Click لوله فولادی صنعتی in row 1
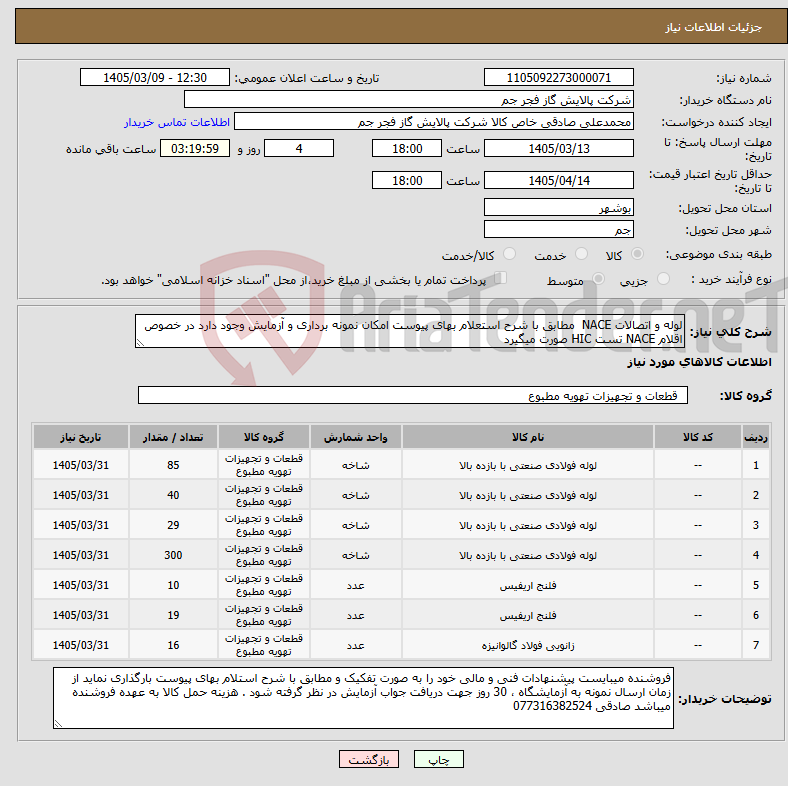Image resolution: width=788 pixels, height=786 pixels. (x=528, y=465)
